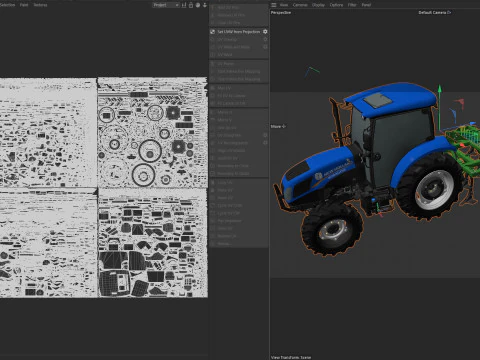This screenshot has height=360, width=480.
Task: Click the upper-left UV tile
Action: click(48, 133)
